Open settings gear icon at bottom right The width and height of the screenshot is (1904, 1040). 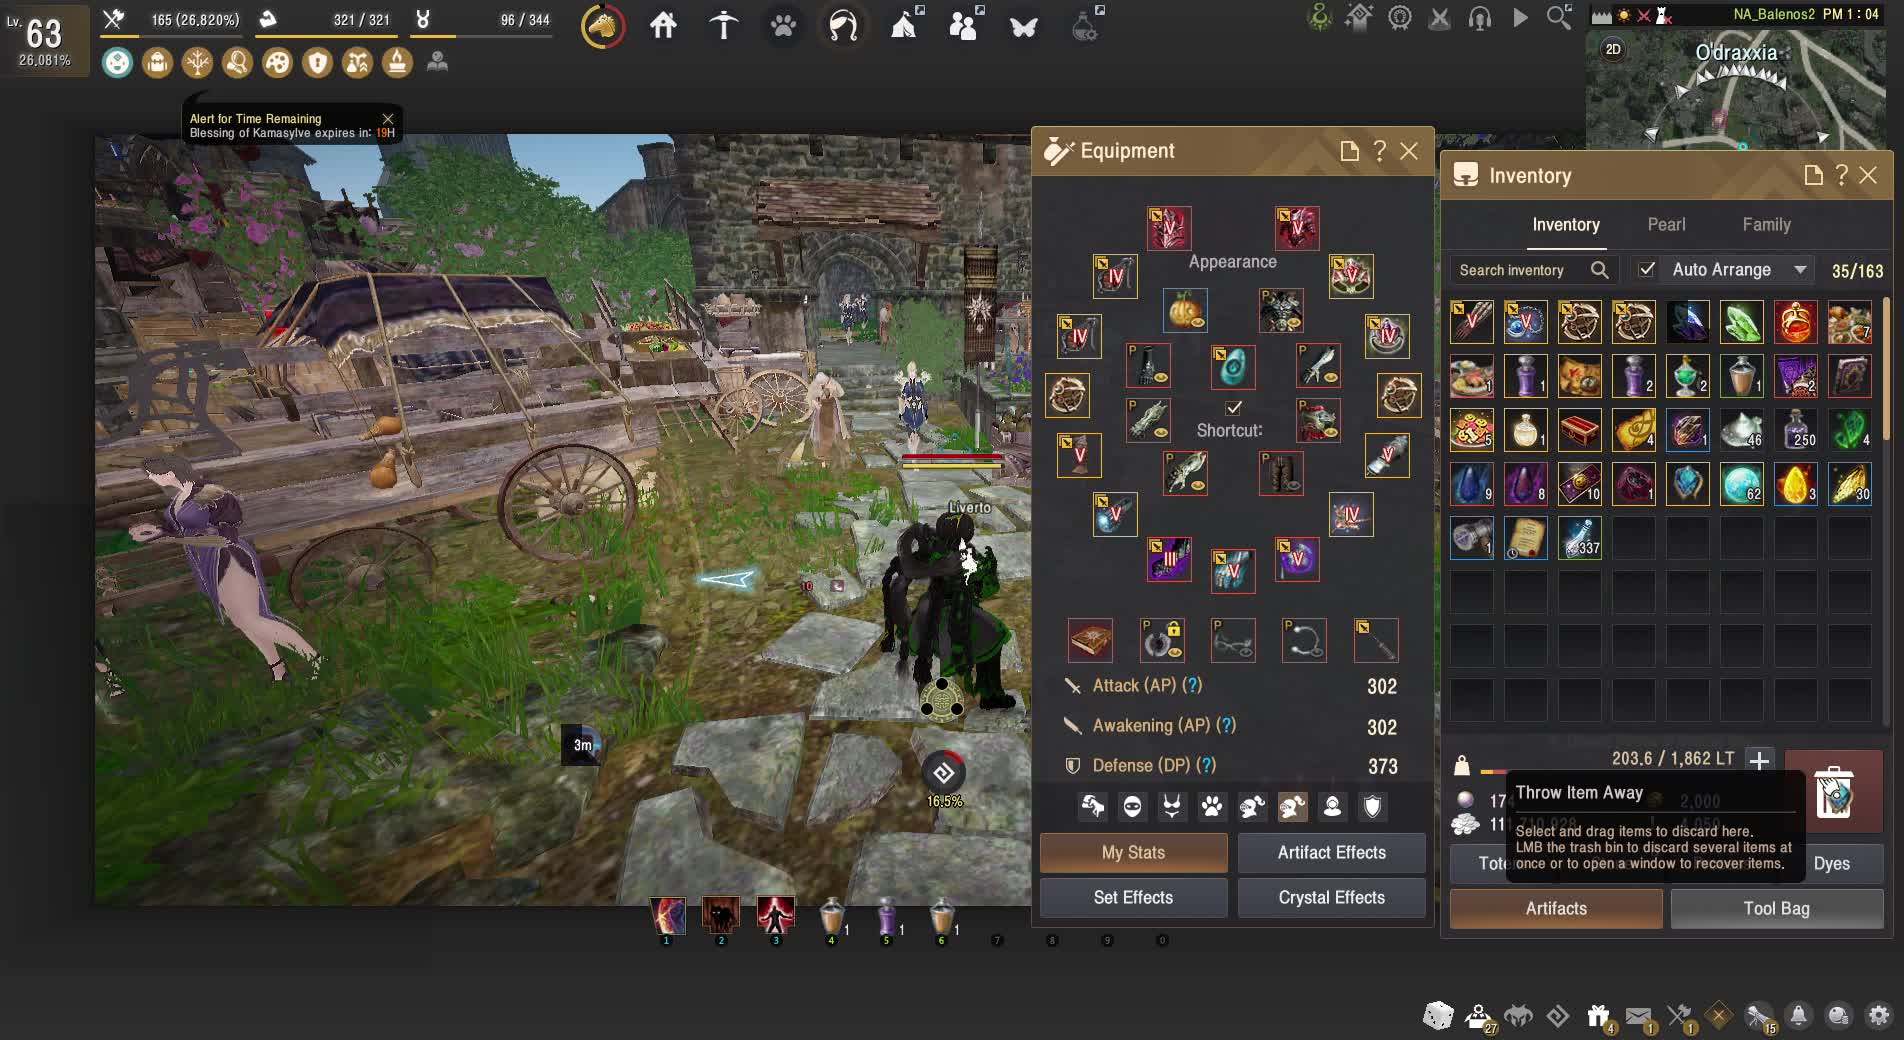pos(1879,1016)
